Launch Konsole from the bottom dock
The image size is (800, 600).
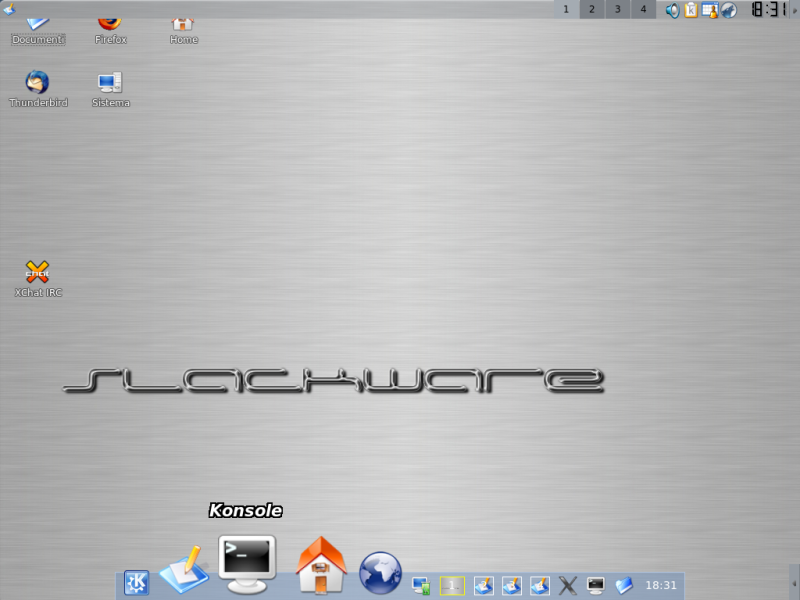click(x=247, y=564)
